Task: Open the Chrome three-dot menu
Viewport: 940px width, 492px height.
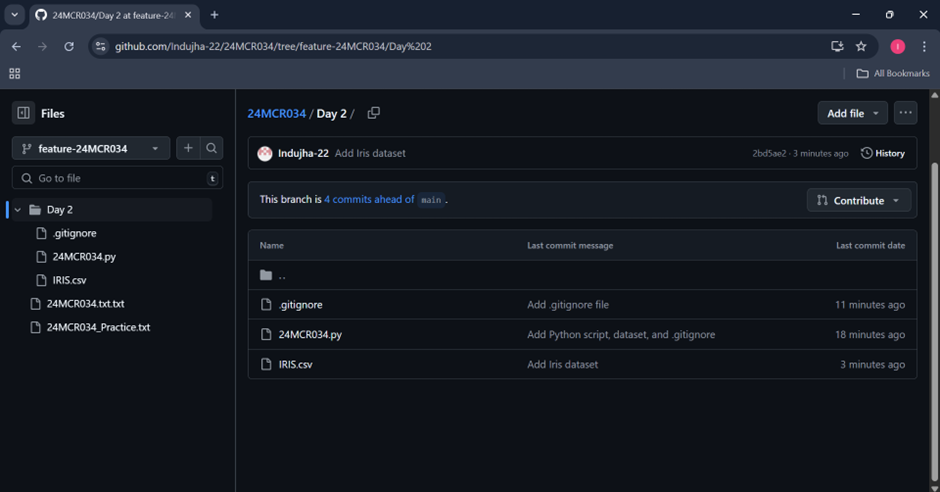Action: pyautogui.click(x=924, y=46)
